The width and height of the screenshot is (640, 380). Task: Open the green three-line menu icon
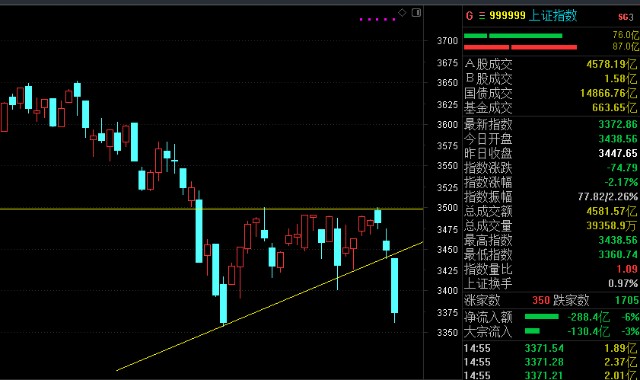point(482,16)
